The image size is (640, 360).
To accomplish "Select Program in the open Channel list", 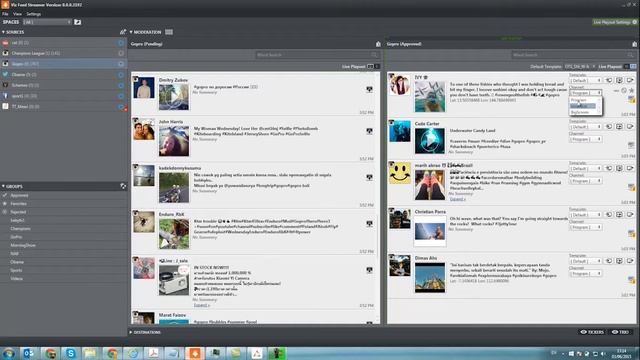I will 579,100.
